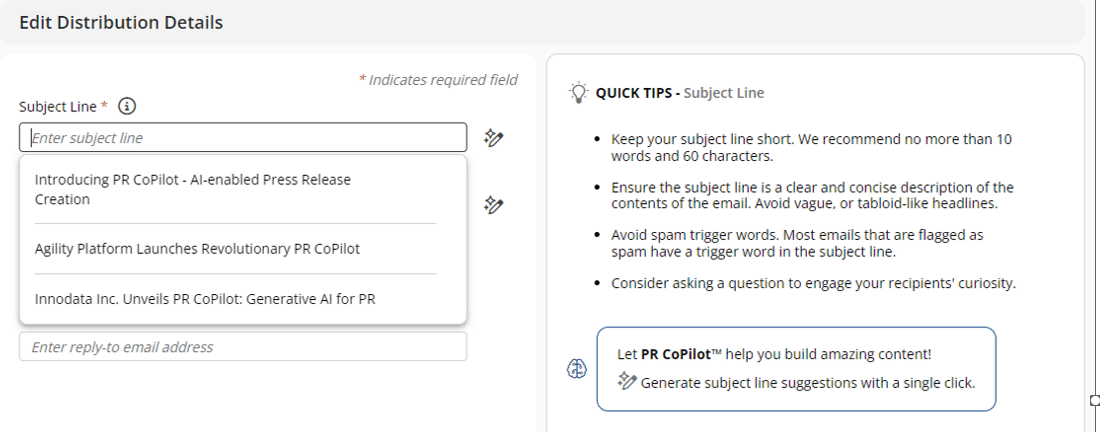
Task: Click the info icon beside Subject Line label
Action: coord(127,107)
